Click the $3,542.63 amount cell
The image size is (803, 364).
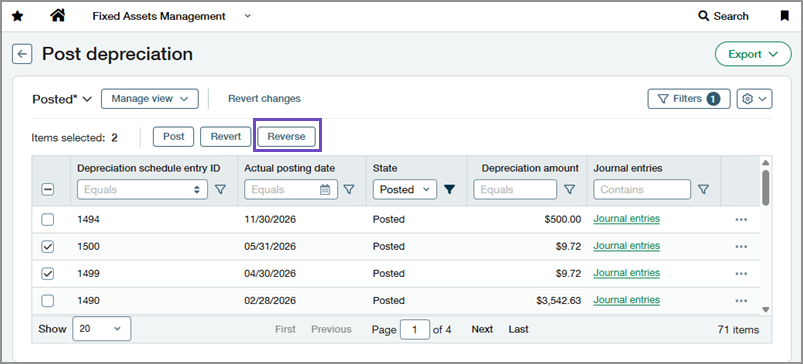tap(559, 301)
